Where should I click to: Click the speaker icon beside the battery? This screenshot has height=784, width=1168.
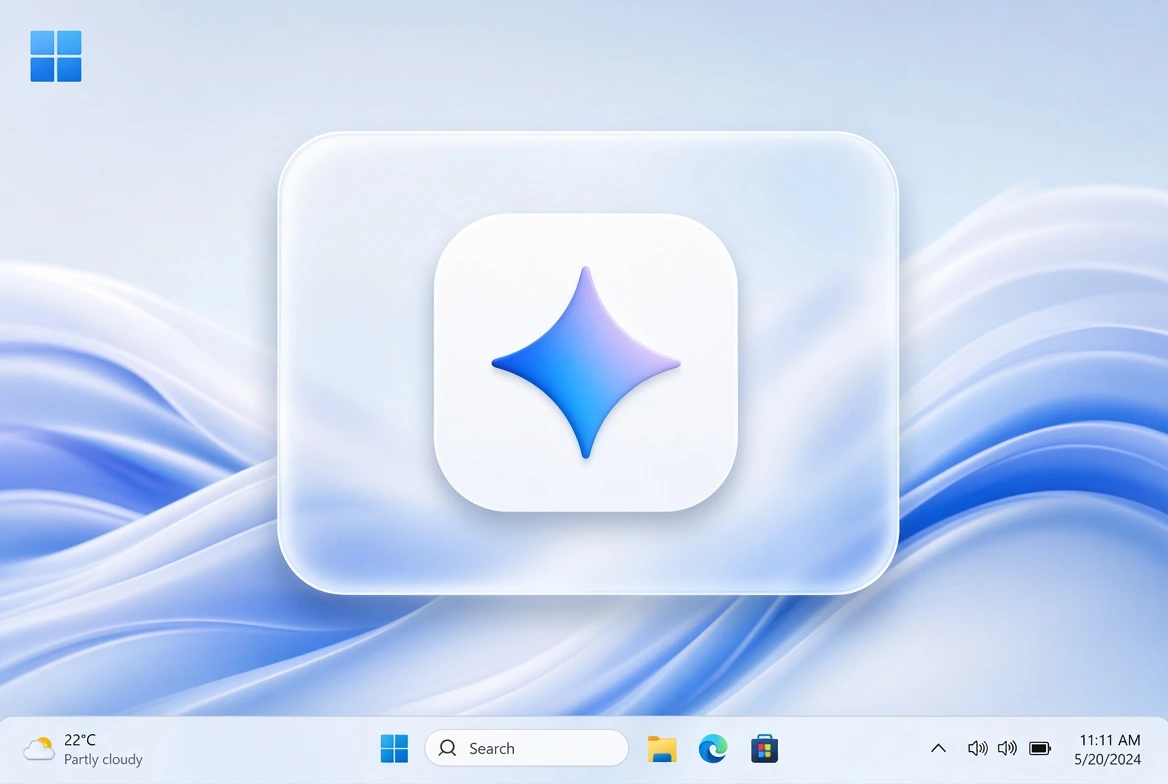click(1007, 748)
